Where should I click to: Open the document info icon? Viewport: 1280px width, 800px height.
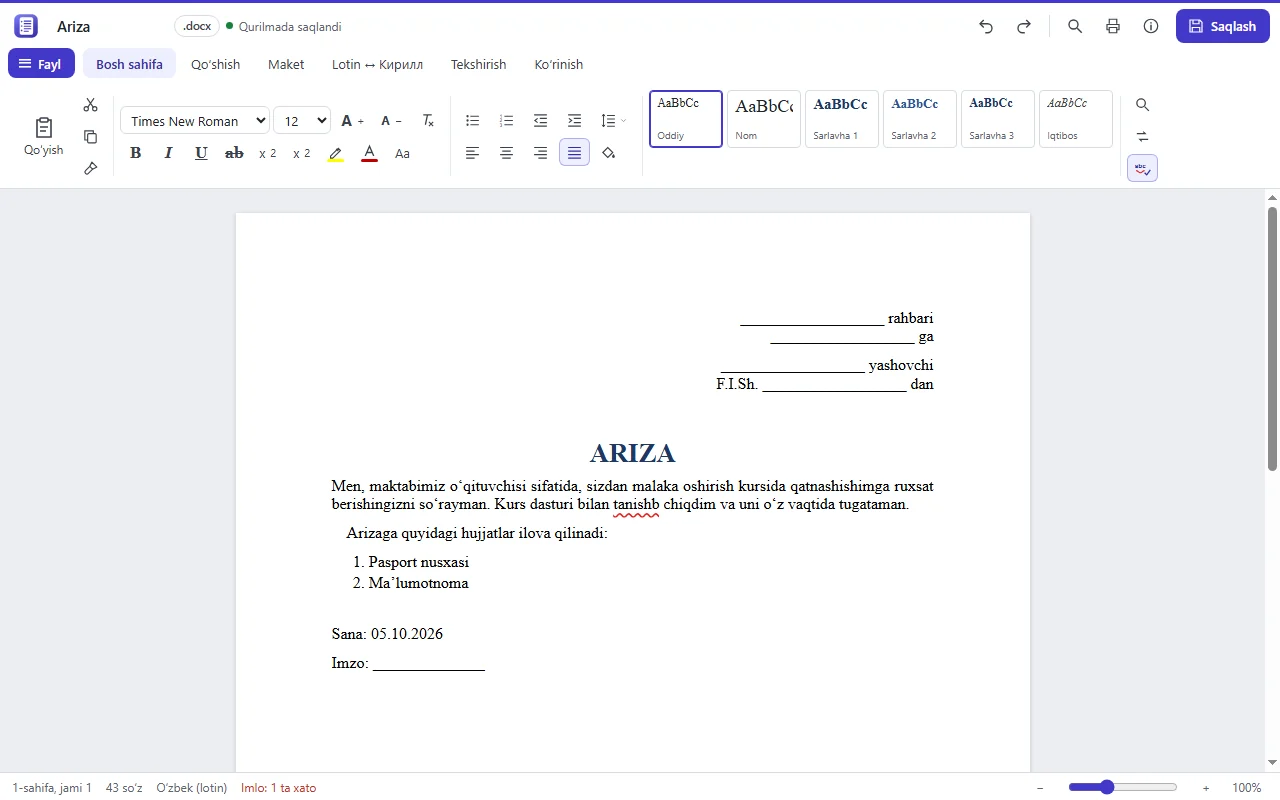pos(1151,27)
